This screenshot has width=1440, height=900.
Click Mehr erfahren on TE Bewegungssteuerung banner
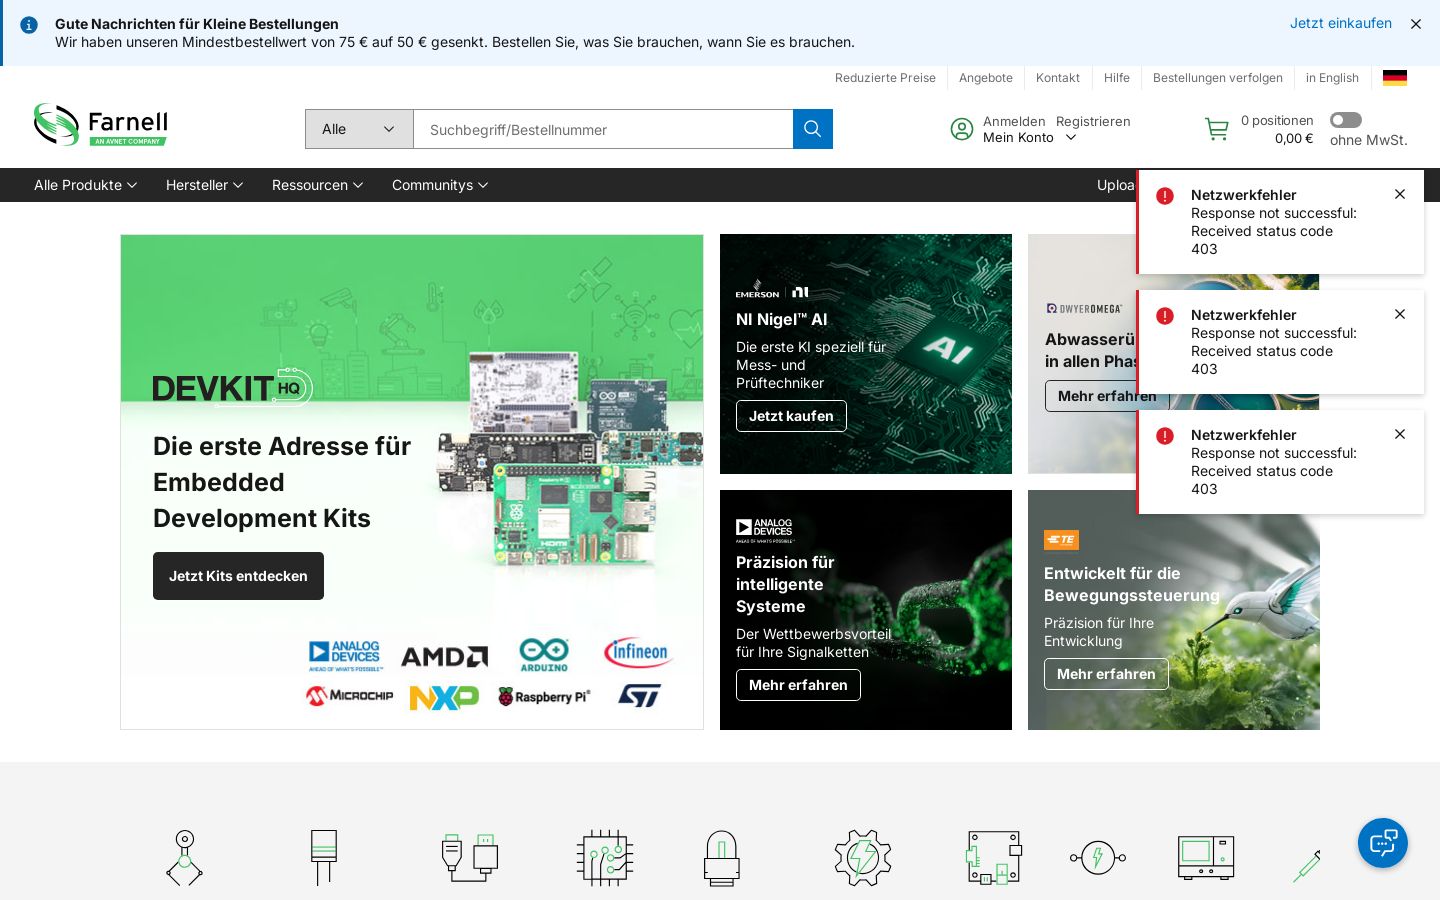1106,674
